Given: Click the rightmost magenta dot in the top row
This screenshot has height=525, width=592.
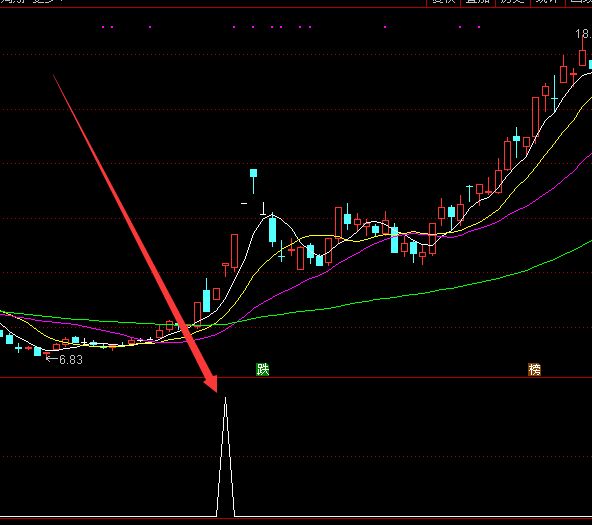Looking at the screenshot, I should pos(479,27).
